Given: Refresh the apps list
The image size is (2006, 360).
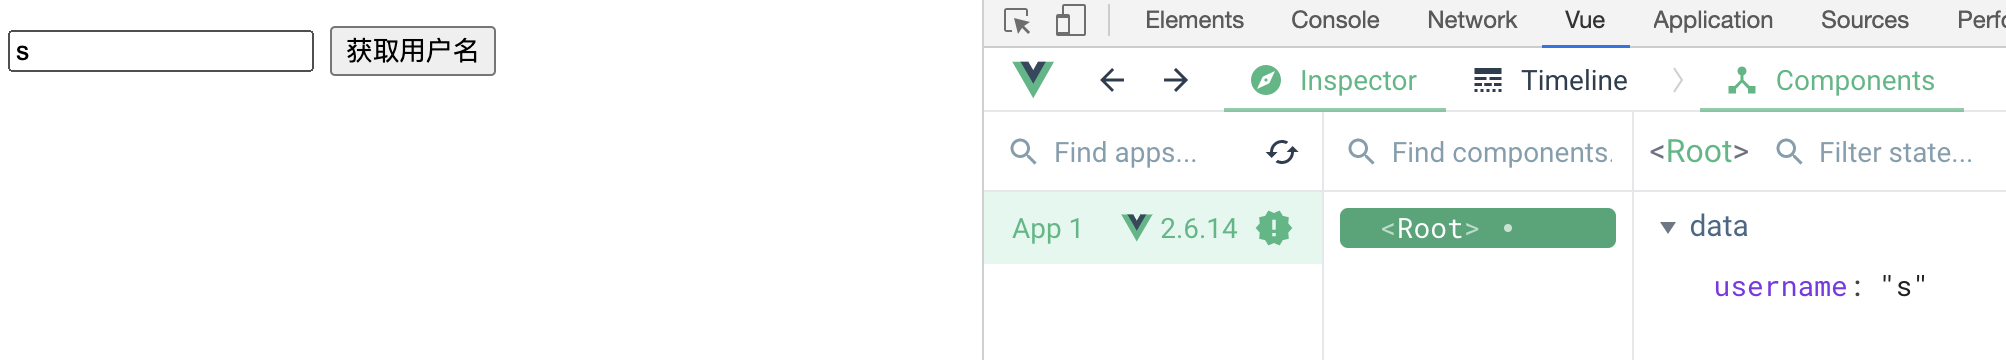Looking at the screenshot, I should (1282, 152).
